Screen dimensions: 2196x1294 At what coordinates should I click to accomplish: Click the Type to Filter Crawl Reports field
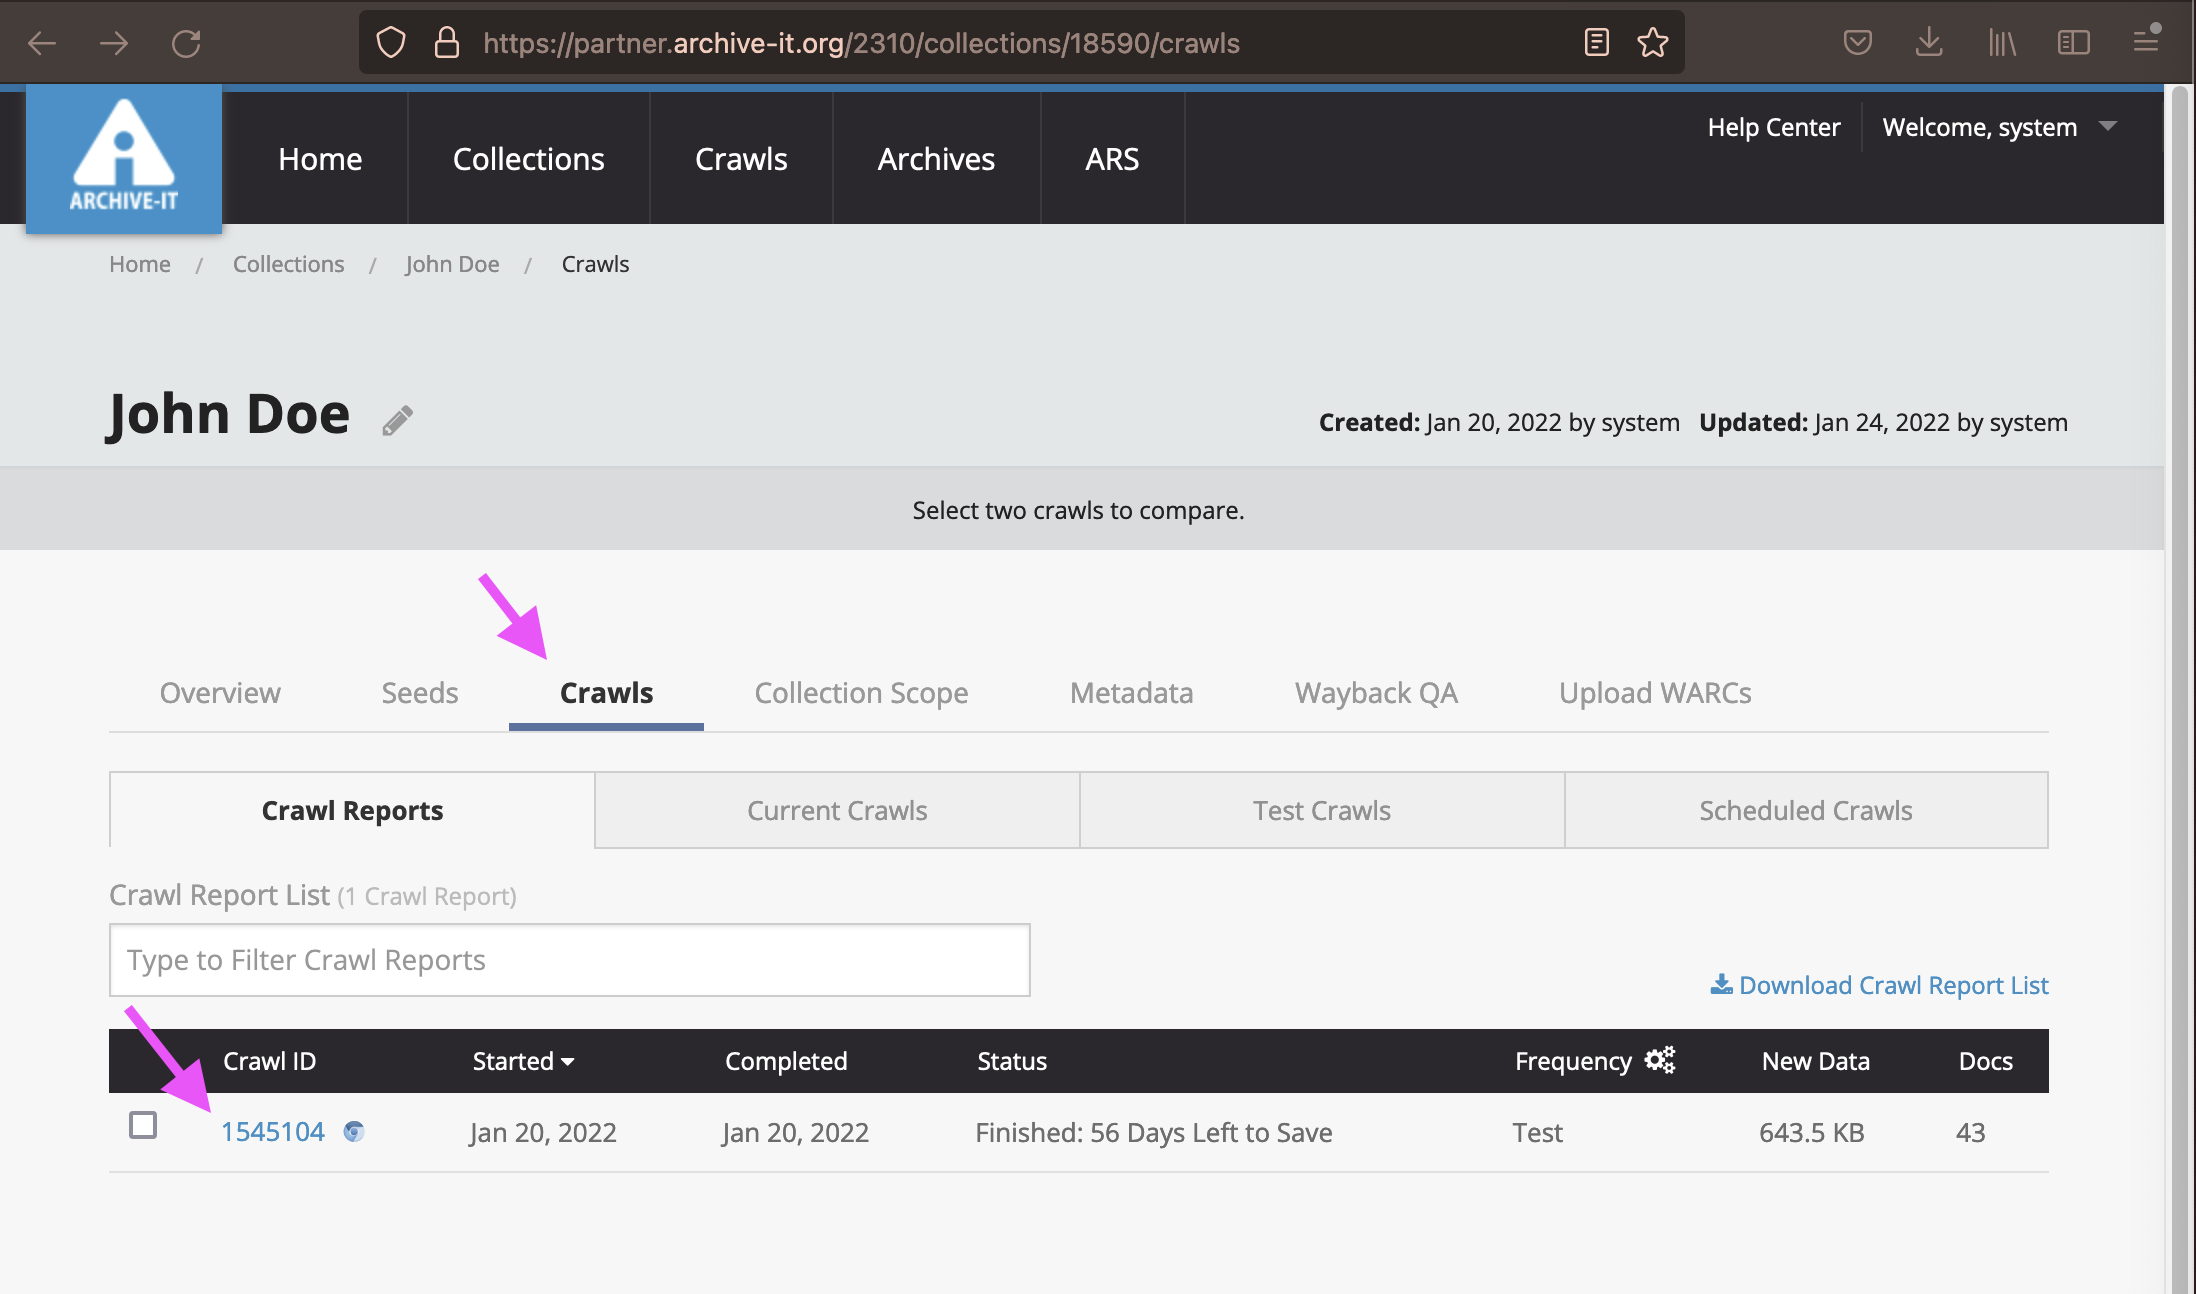(x=569, y=960)
